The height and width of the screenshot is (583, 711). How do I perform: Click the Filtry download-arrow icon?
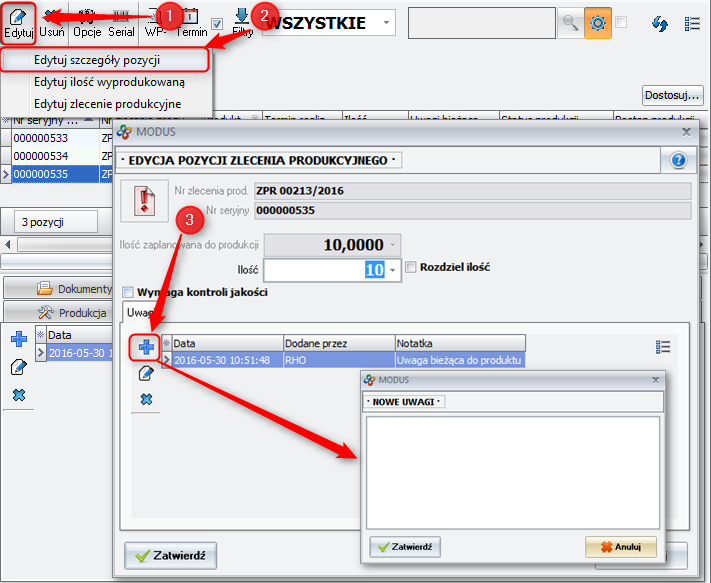click(242, 22)
